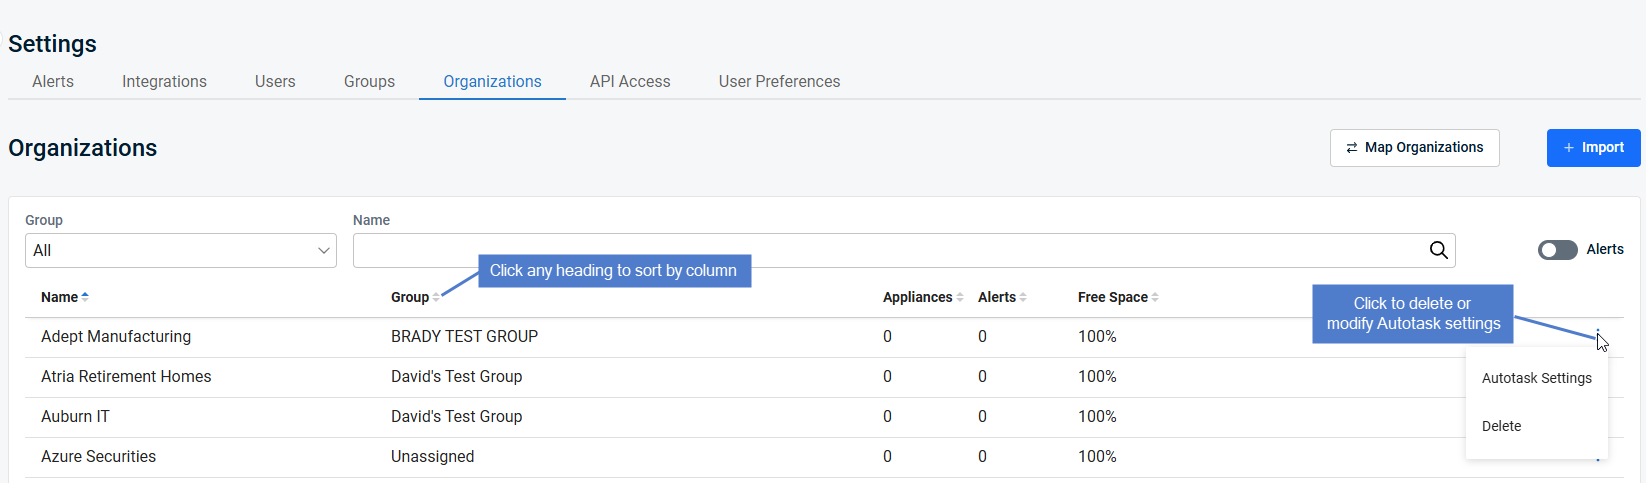This screenshot has width=1646, height=483.
Task: Select the Atria Retirement Homes row
Action: (x=824, y=377)
